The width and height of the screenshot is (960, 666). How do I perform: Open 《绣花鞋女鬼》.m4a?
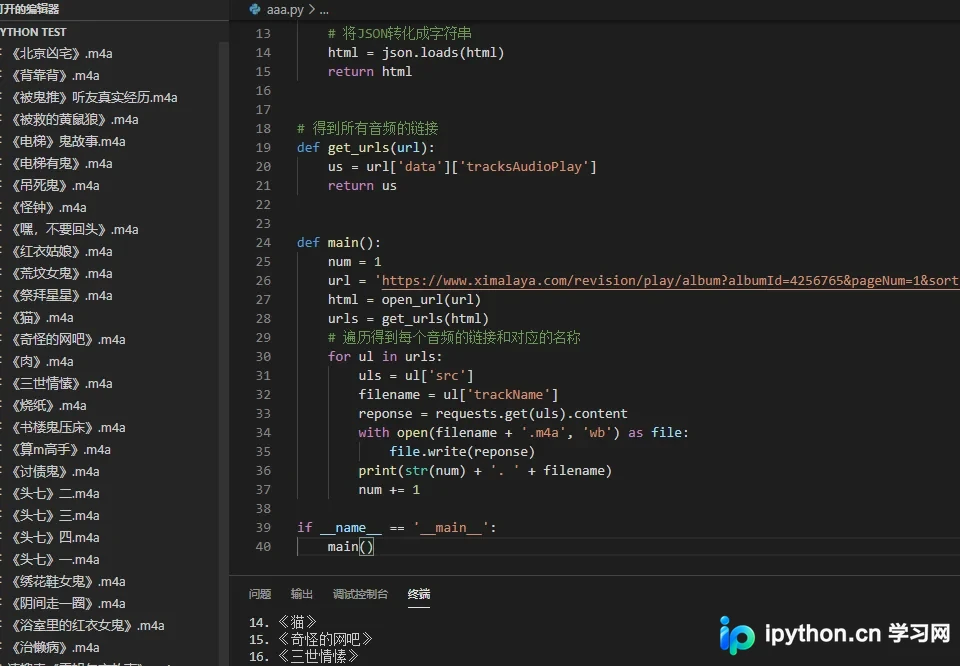tap(68, 583)
